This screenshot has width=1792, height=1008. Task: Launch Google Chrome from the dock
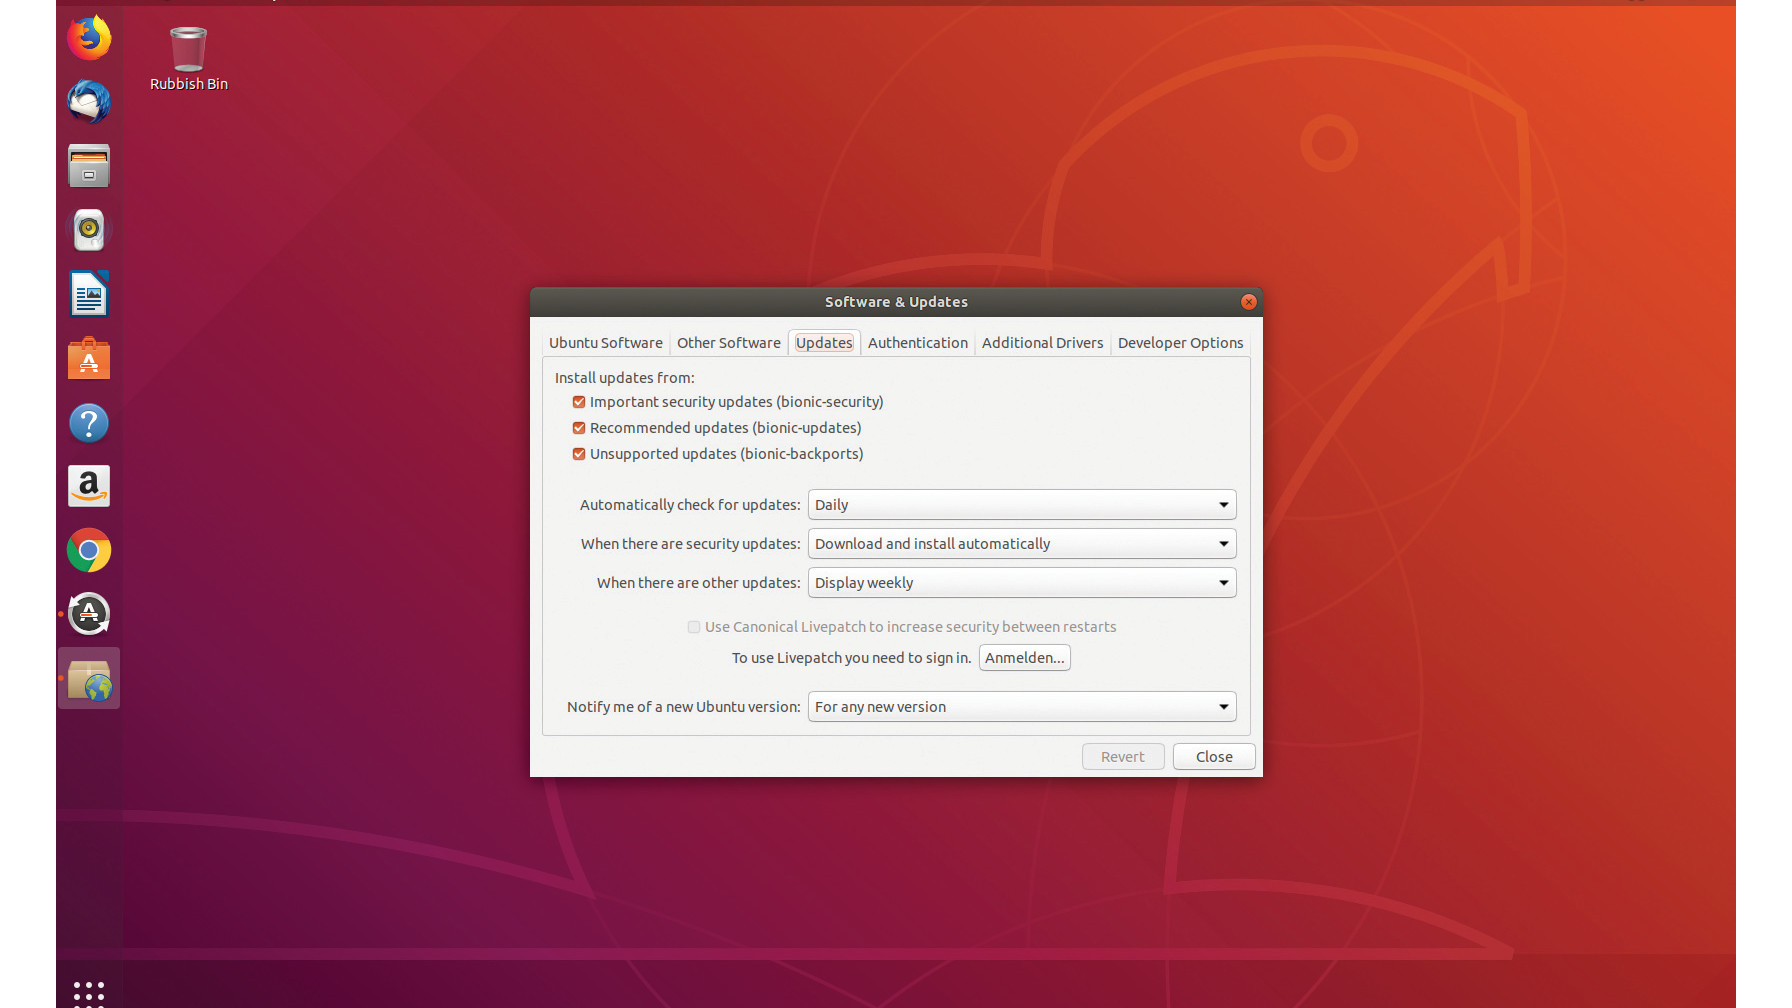tap(89, 550)
